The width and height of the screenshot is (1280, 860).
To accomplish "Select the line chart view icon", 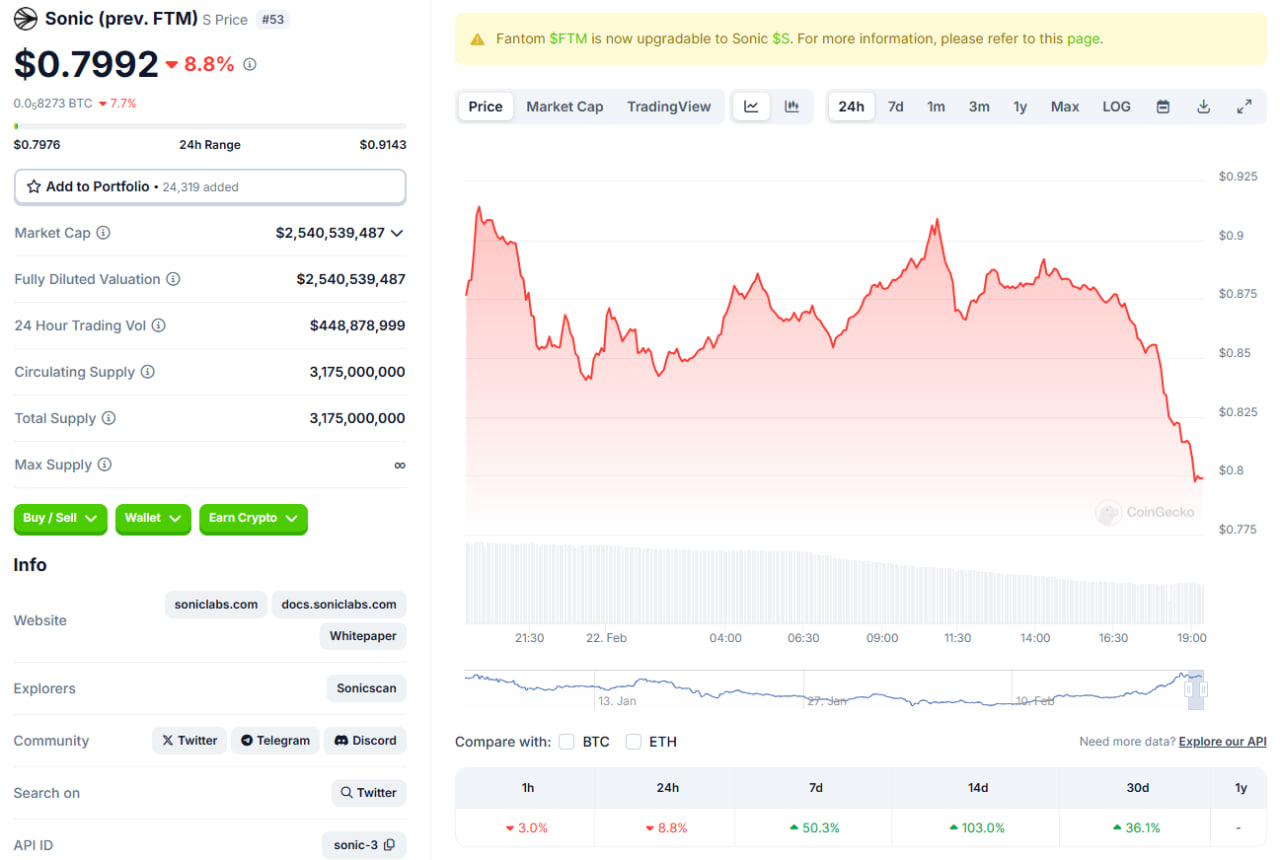I will coord(752,107).
